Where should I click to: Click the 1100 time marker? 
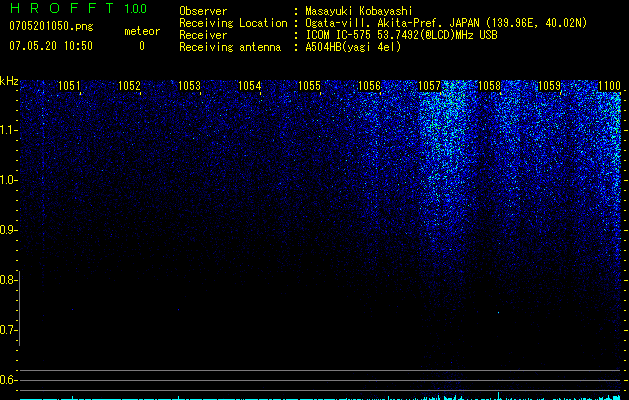point(609,86)
